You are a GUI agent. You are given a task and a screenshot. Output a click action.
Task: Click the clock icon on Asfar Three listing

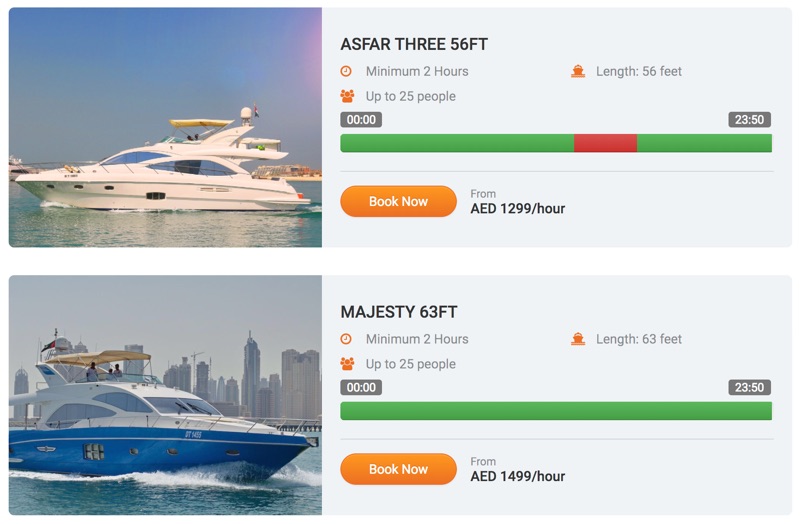[x=346, y=71]
